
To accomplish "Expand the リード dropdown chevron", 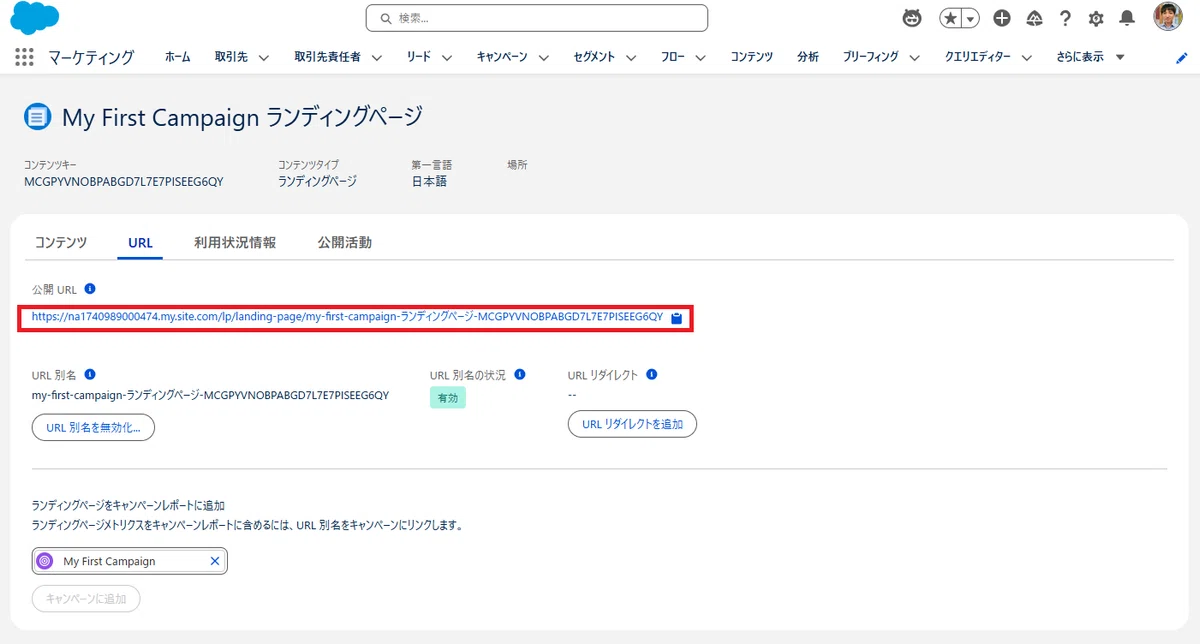I will click(447, 58).
